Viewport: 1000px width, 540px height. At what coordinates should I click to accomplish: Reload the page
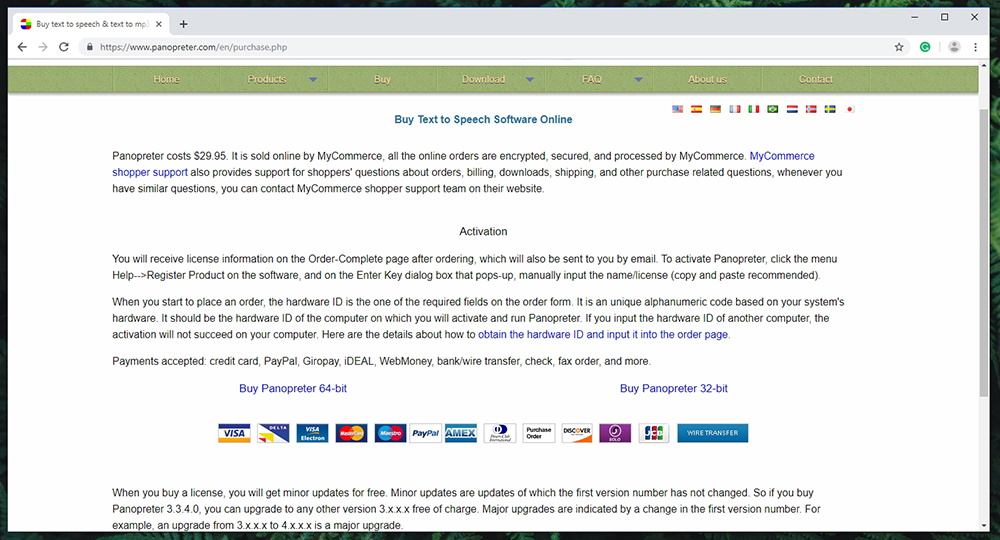(64, 47)
